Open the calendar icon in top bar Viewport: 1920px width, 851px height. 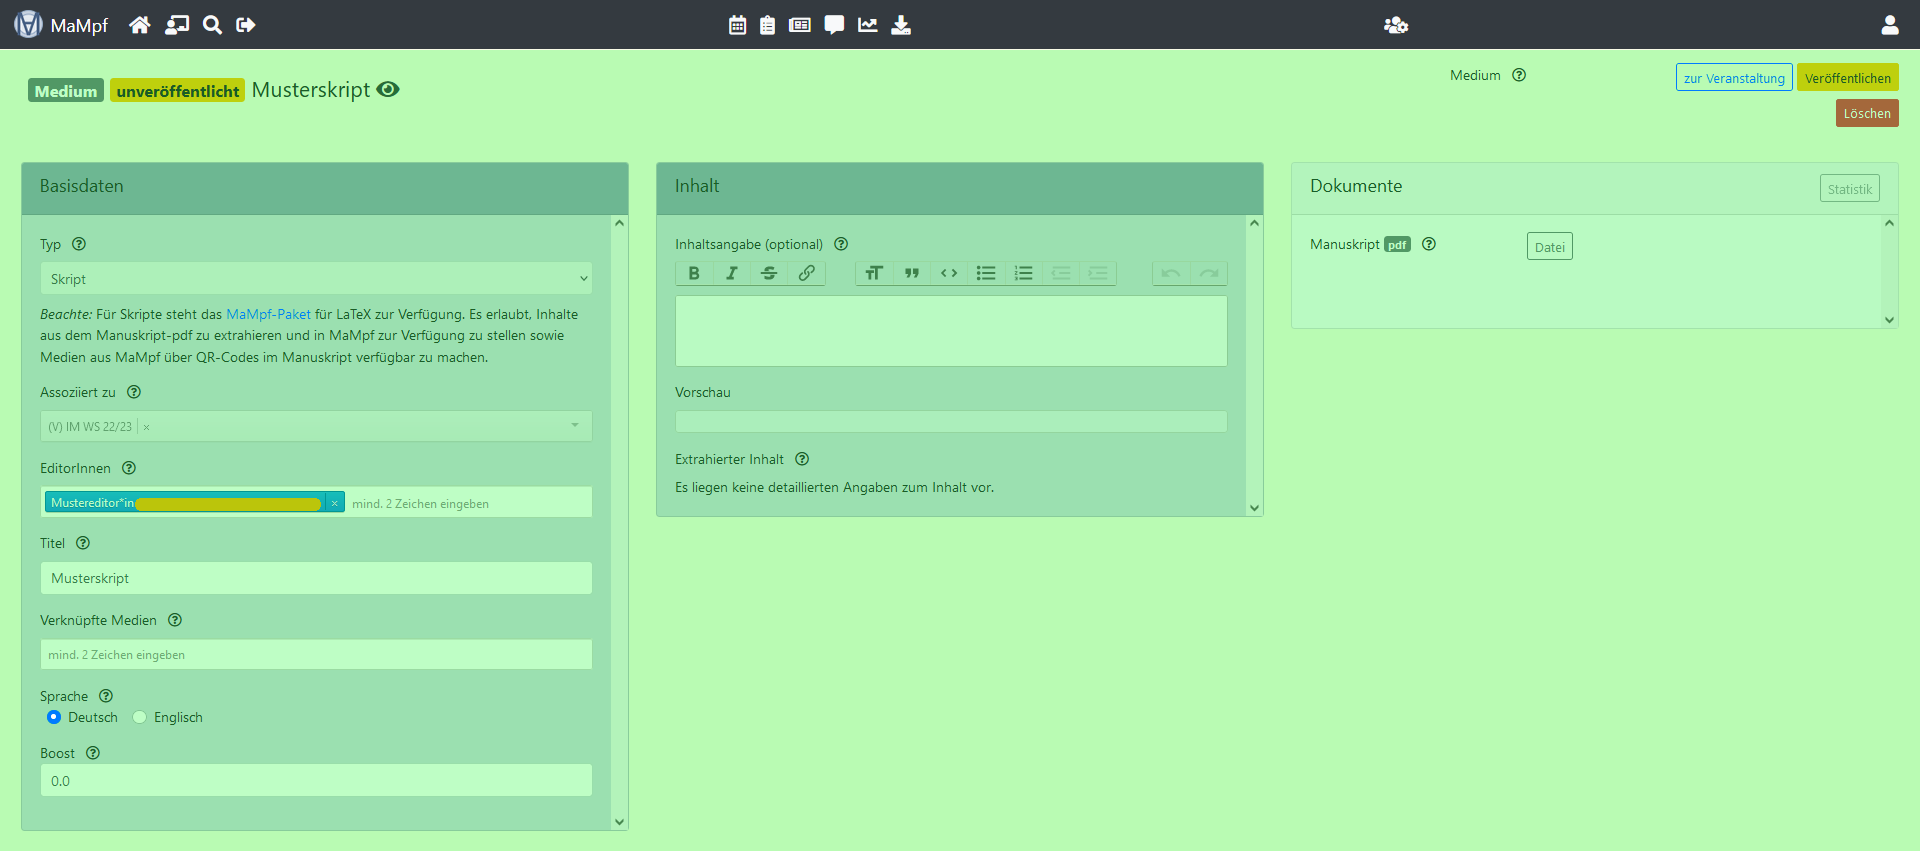(737, 25)
